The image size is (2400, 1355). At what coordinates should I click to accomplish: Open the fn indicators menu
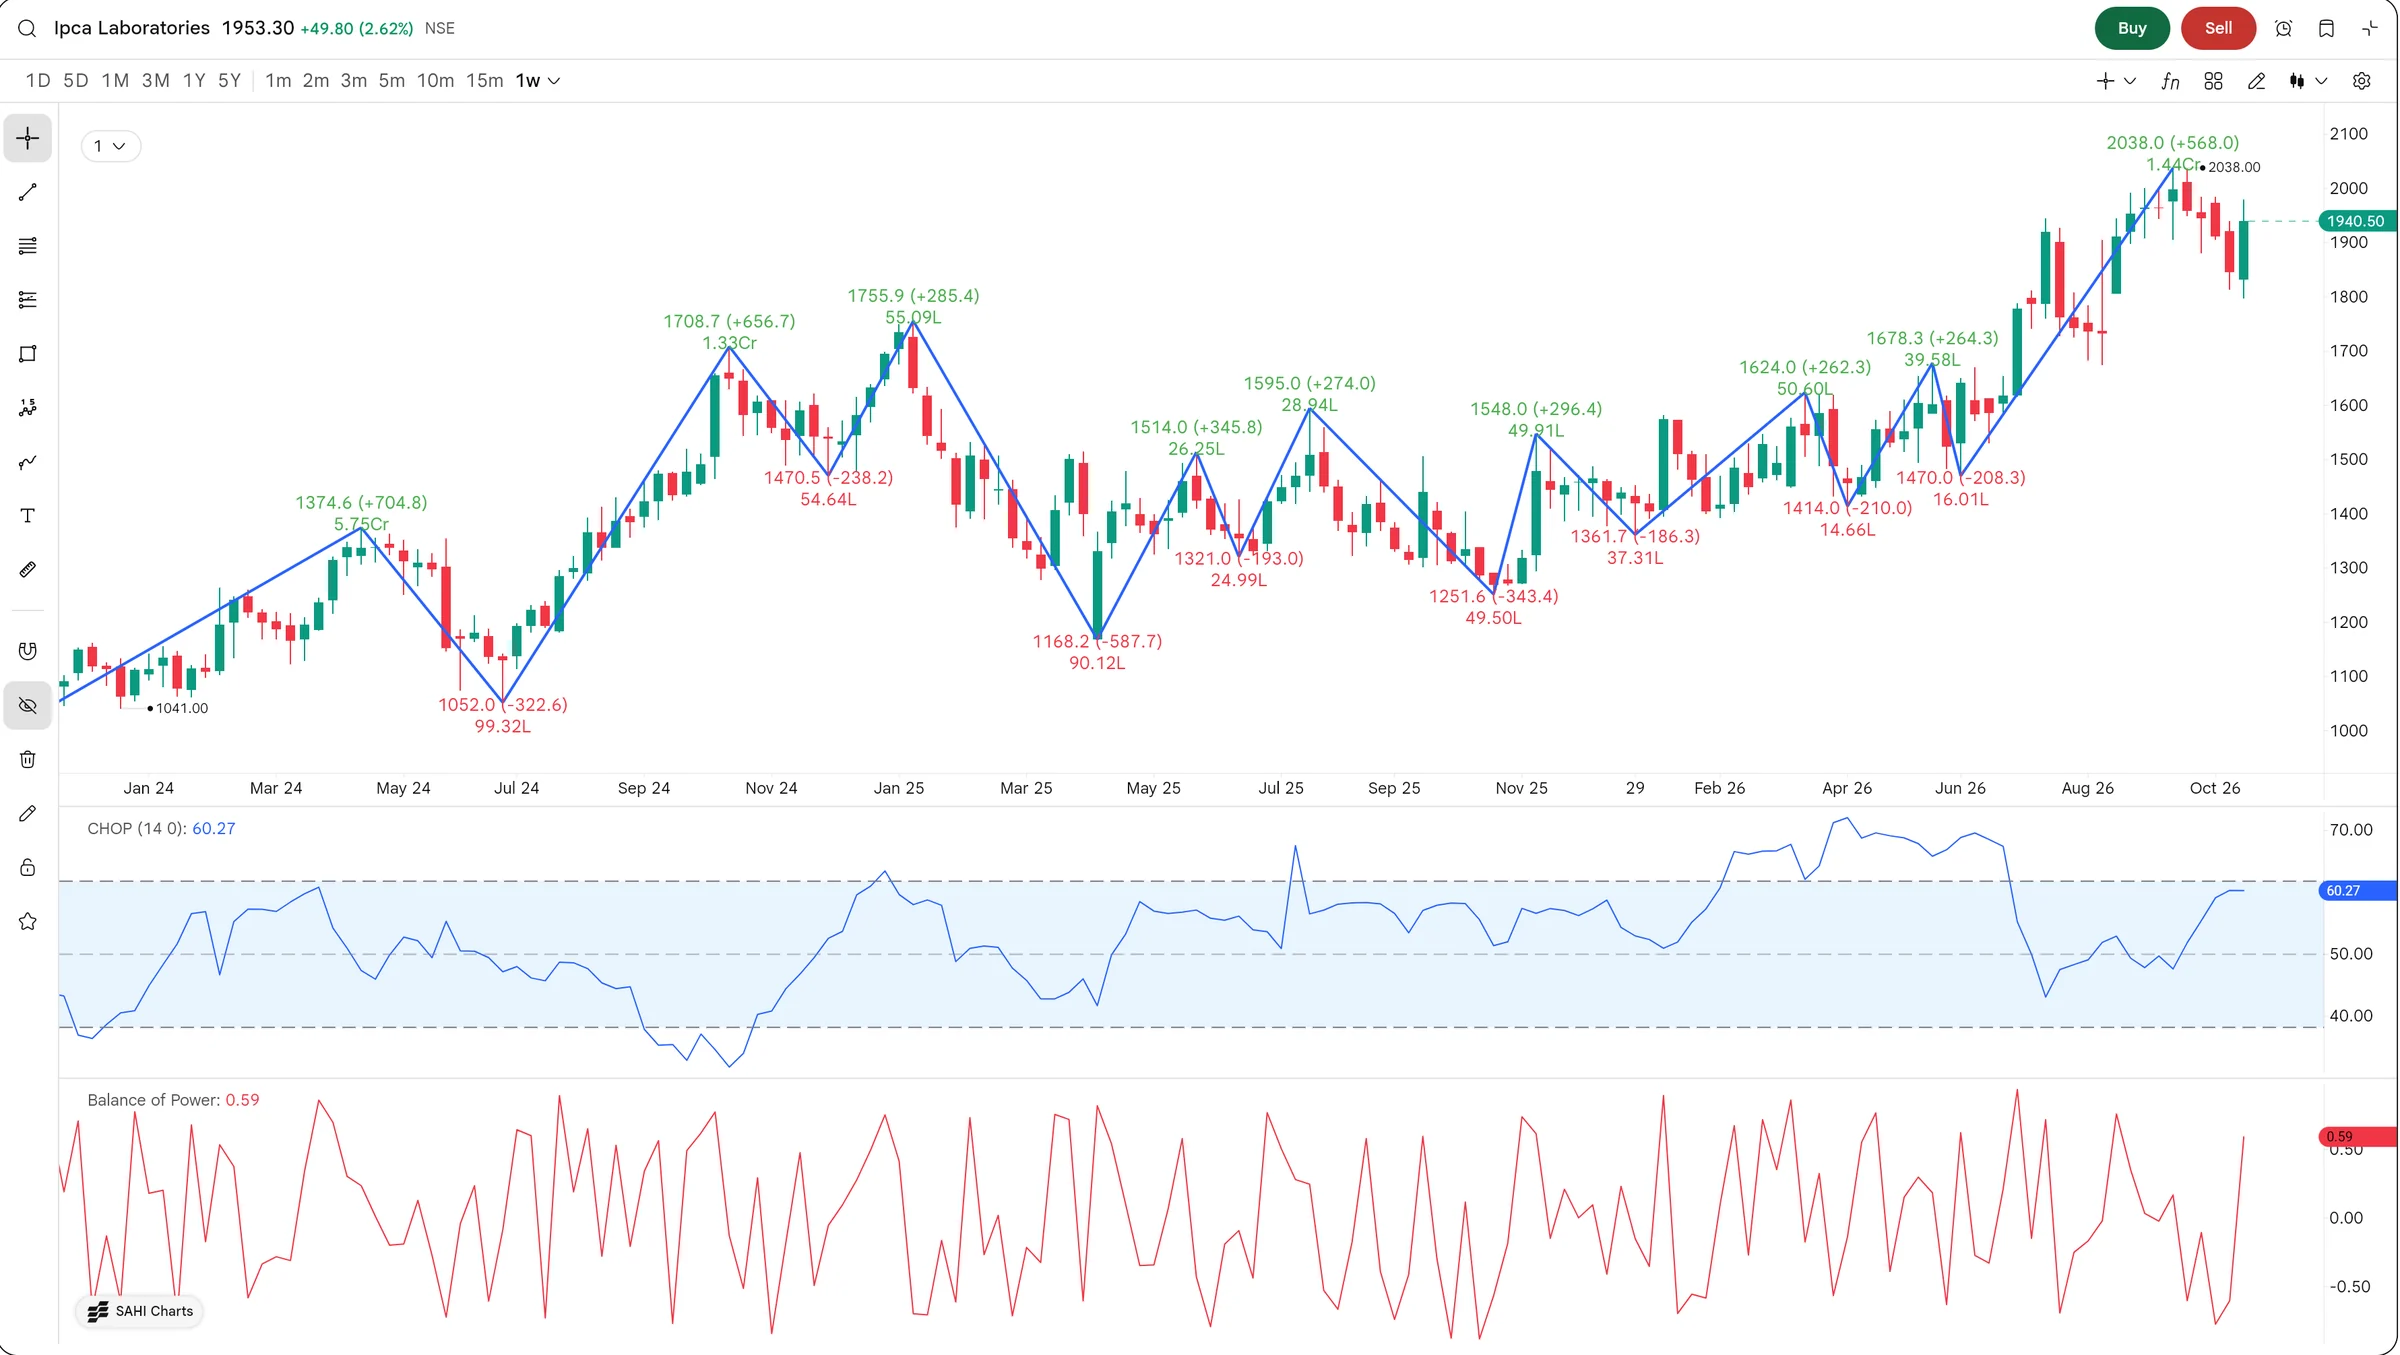point(2170,81)
